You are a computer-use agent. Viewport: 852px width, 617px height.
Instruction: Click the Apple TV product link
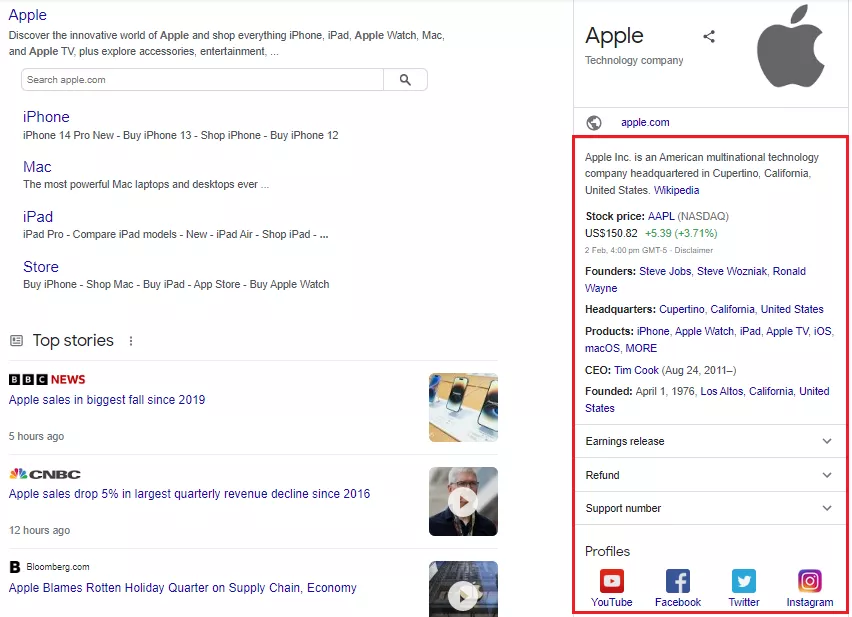pyautogui.click(x=787, y=331)
